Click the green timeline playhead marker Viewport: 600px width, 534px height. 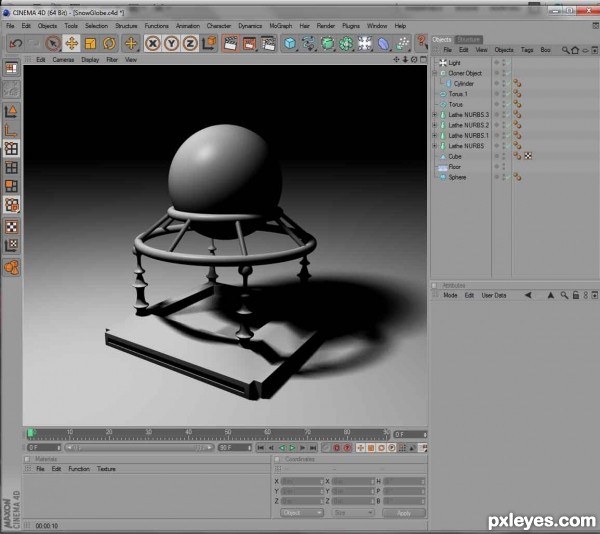point(31,433)
